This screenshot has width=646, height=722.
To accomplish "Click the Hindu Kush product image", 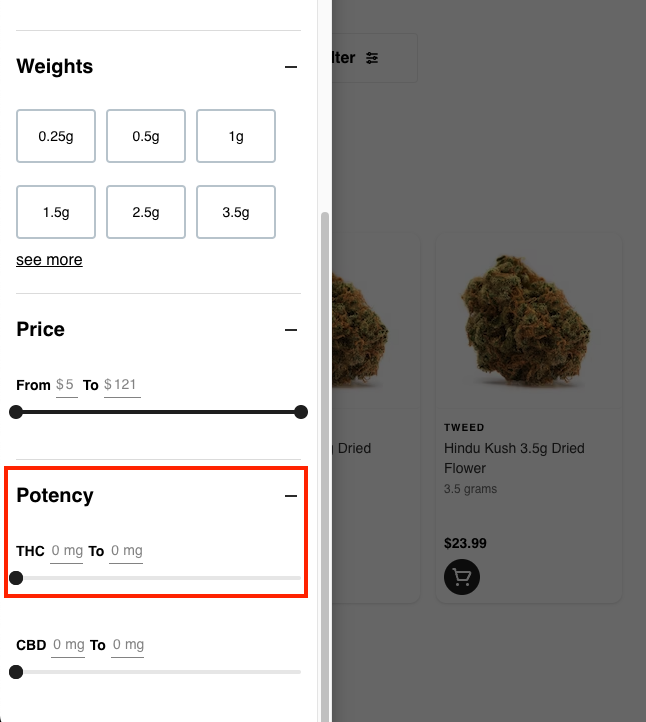I will 527,320.
